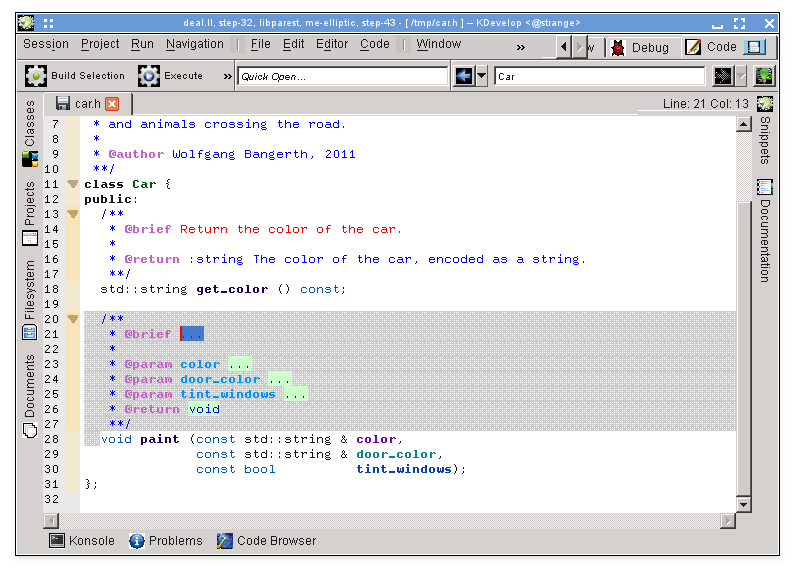This screenshot has height=574, width=795.
Task: Click the pin dots icon in title bar
Action: (x=48, y=23)
